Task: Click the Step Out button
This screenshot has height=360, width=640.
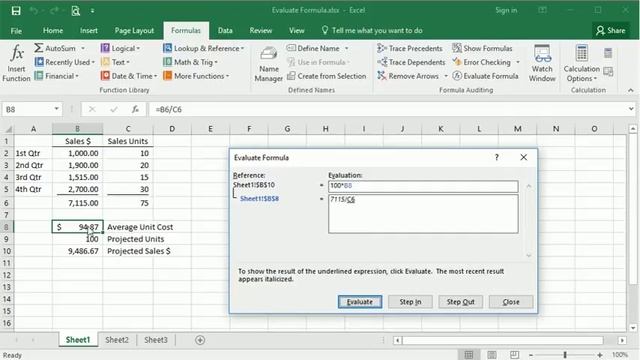Action: 460,302
